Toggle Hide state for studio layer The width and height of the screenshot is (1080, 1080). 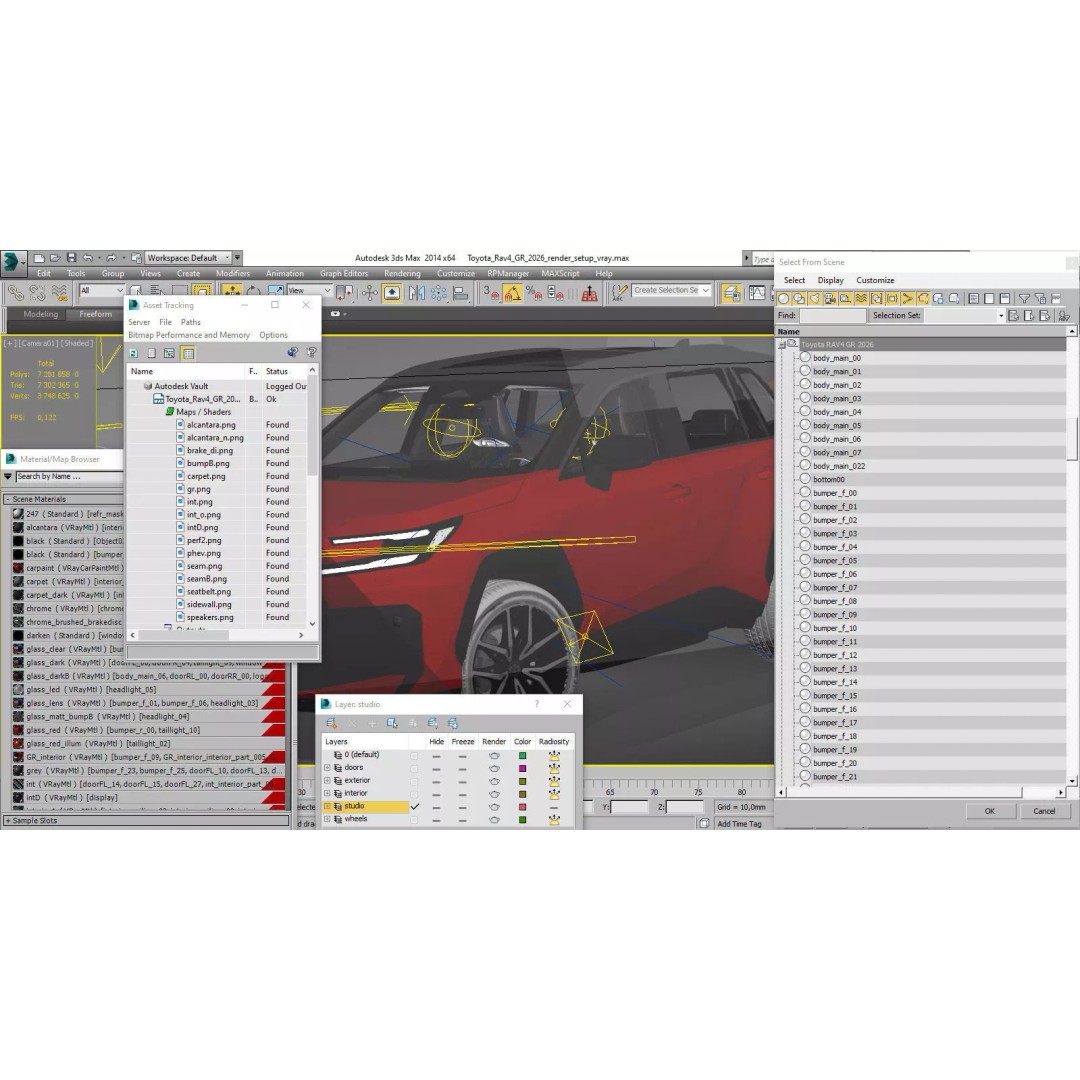pos(436,807)
